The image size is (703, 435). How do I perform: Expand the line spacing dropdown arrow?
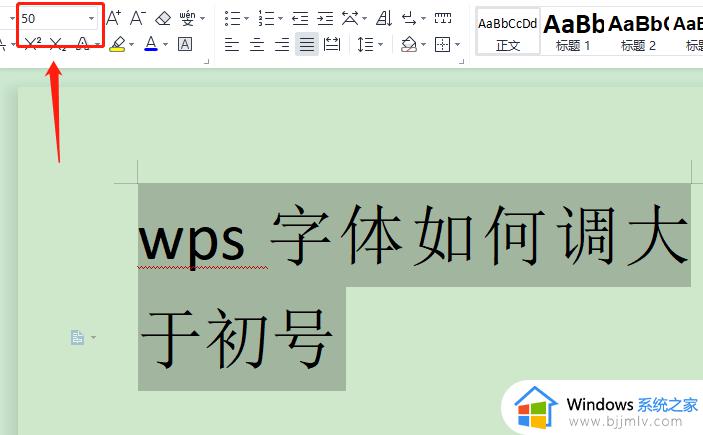pos(381,44)
